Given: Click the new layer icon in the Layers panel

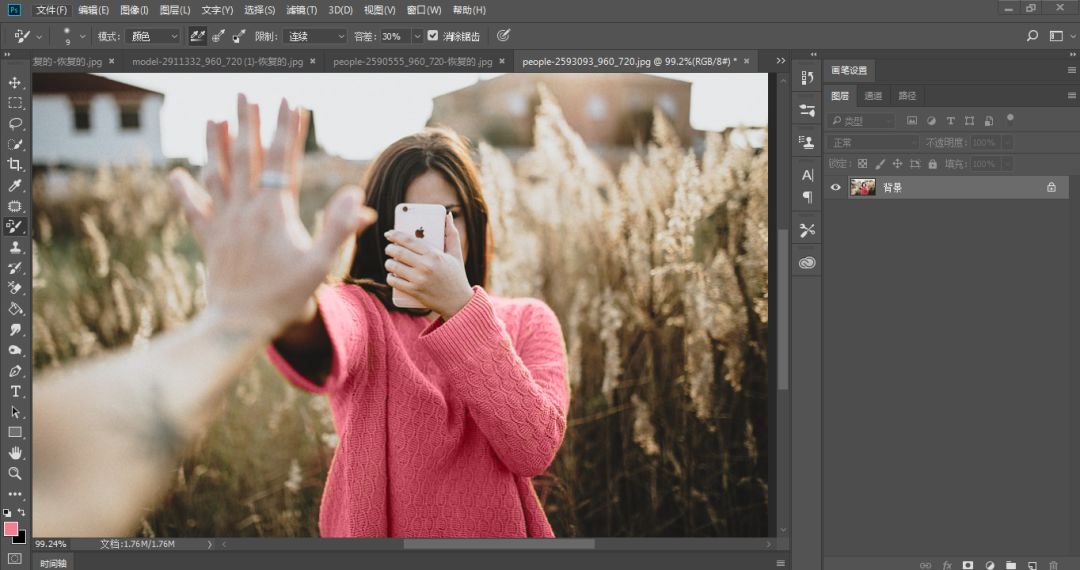Looking at the screenshot, I should (1032, 565).
